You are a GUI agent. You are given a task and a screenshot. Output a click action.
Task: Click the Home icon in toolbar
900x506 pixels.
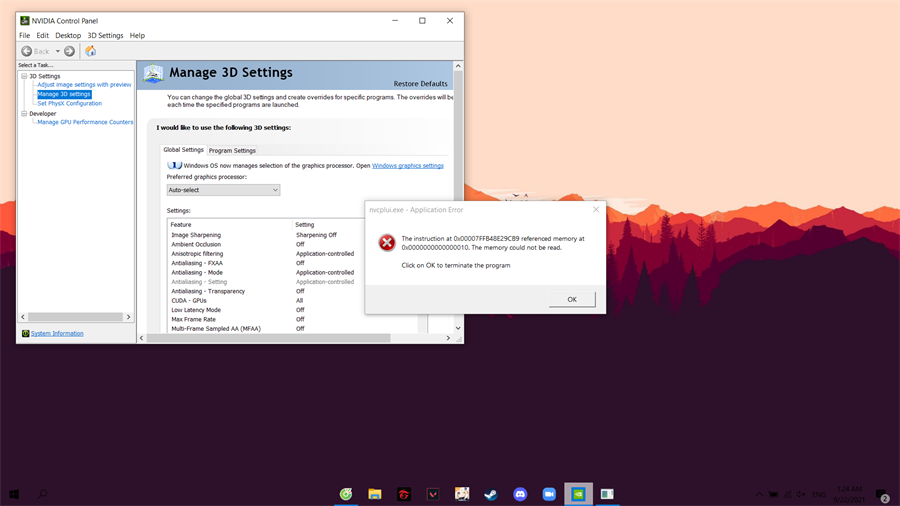(90, 51)
